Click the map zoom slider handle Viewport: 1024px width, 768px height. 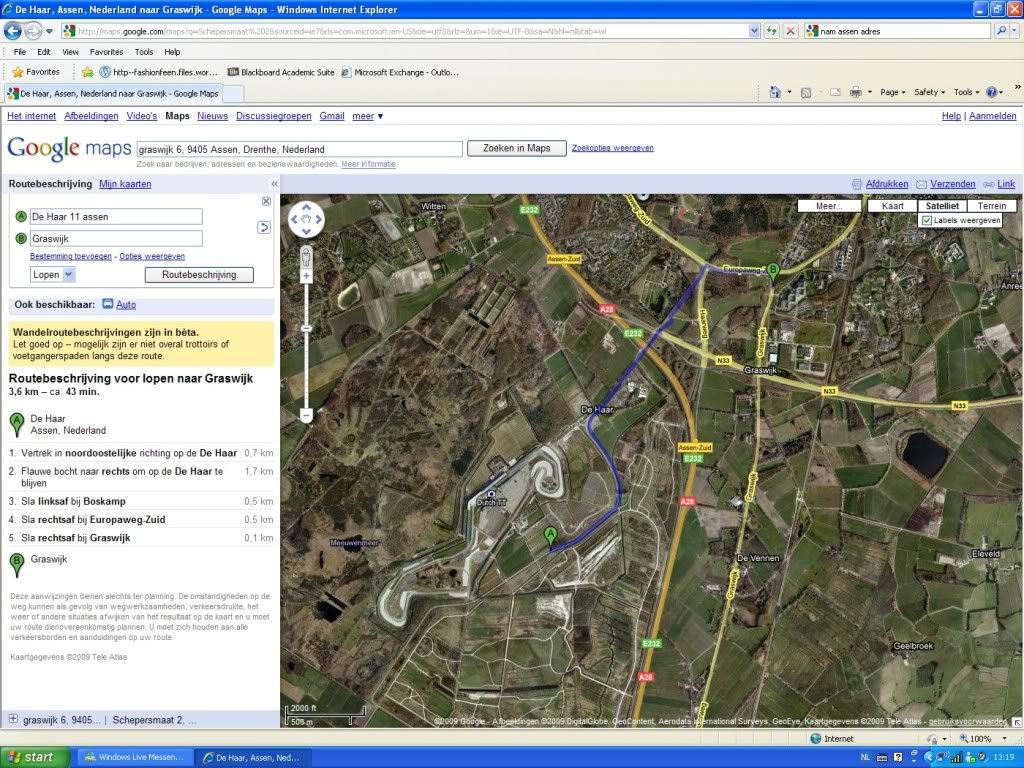pos(306,328)
